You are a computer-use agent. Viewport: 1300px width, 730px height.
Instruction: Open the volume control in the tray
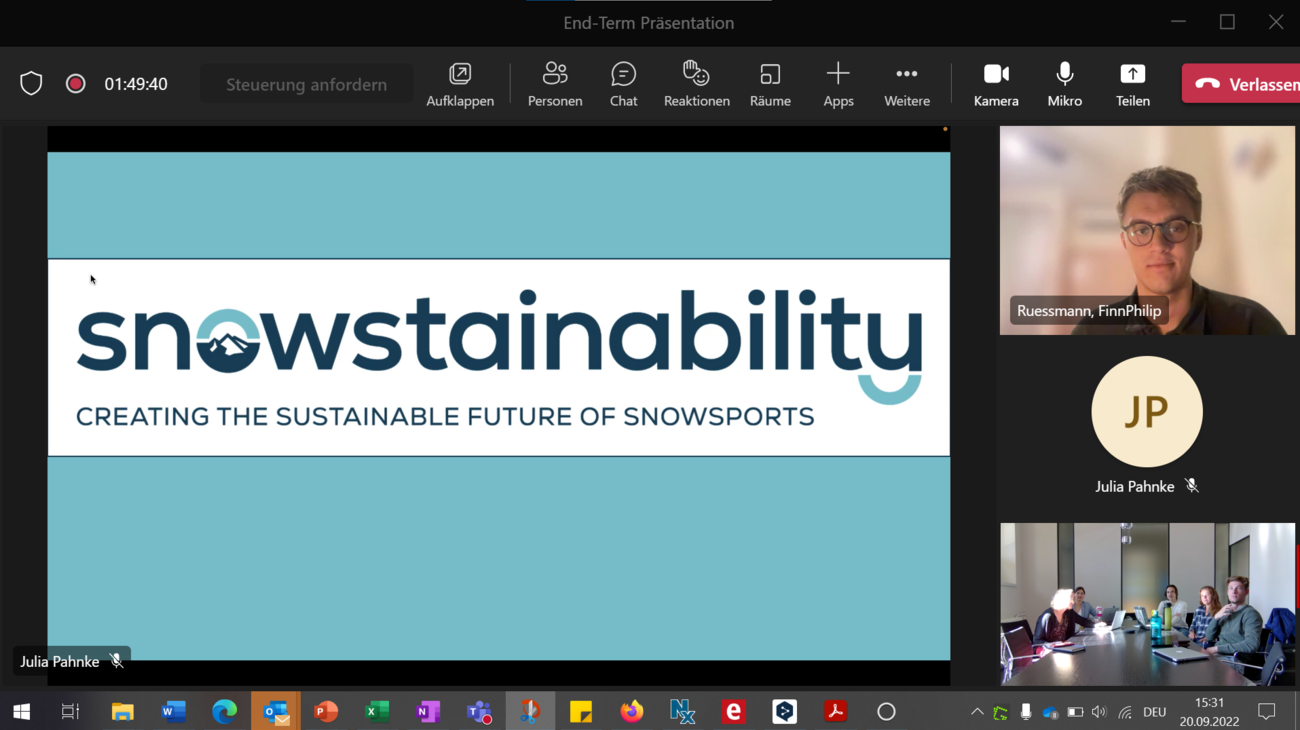click(1099, 713)
